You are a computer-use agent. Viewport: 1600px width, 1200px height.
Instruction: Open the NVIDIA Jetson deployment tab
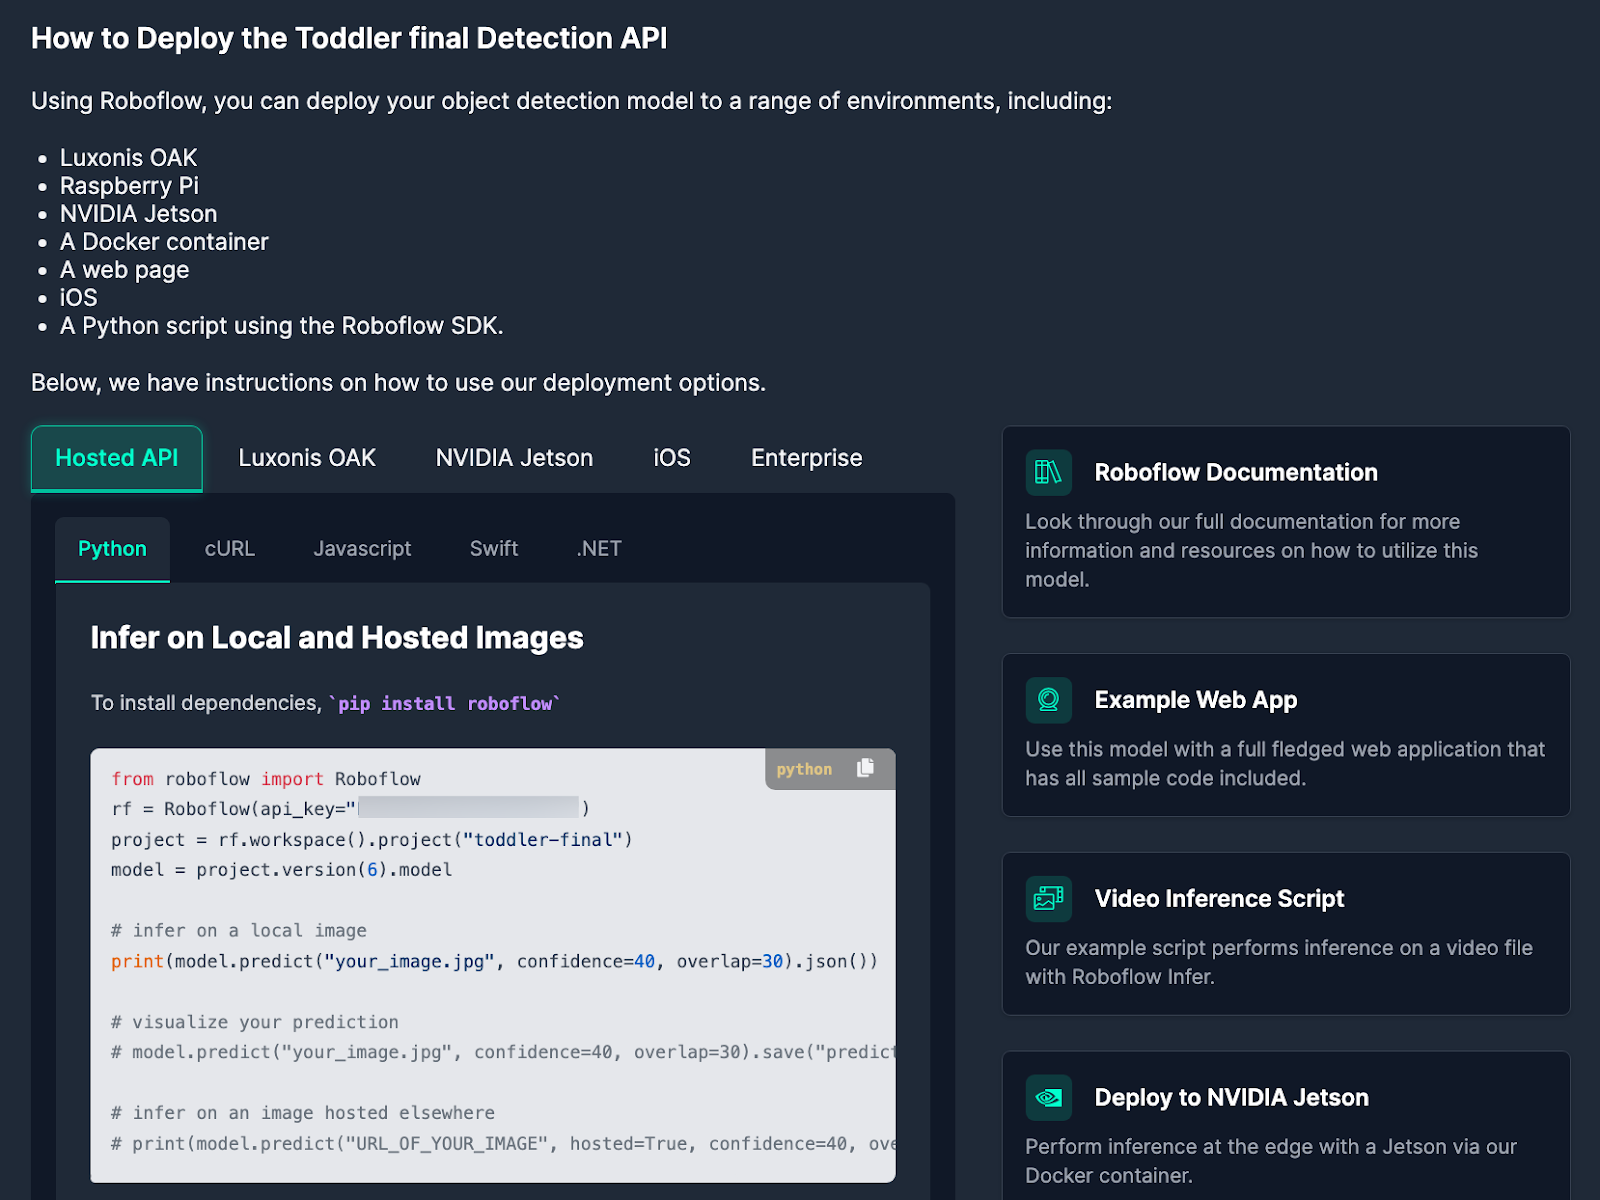[x=514, y=458]
